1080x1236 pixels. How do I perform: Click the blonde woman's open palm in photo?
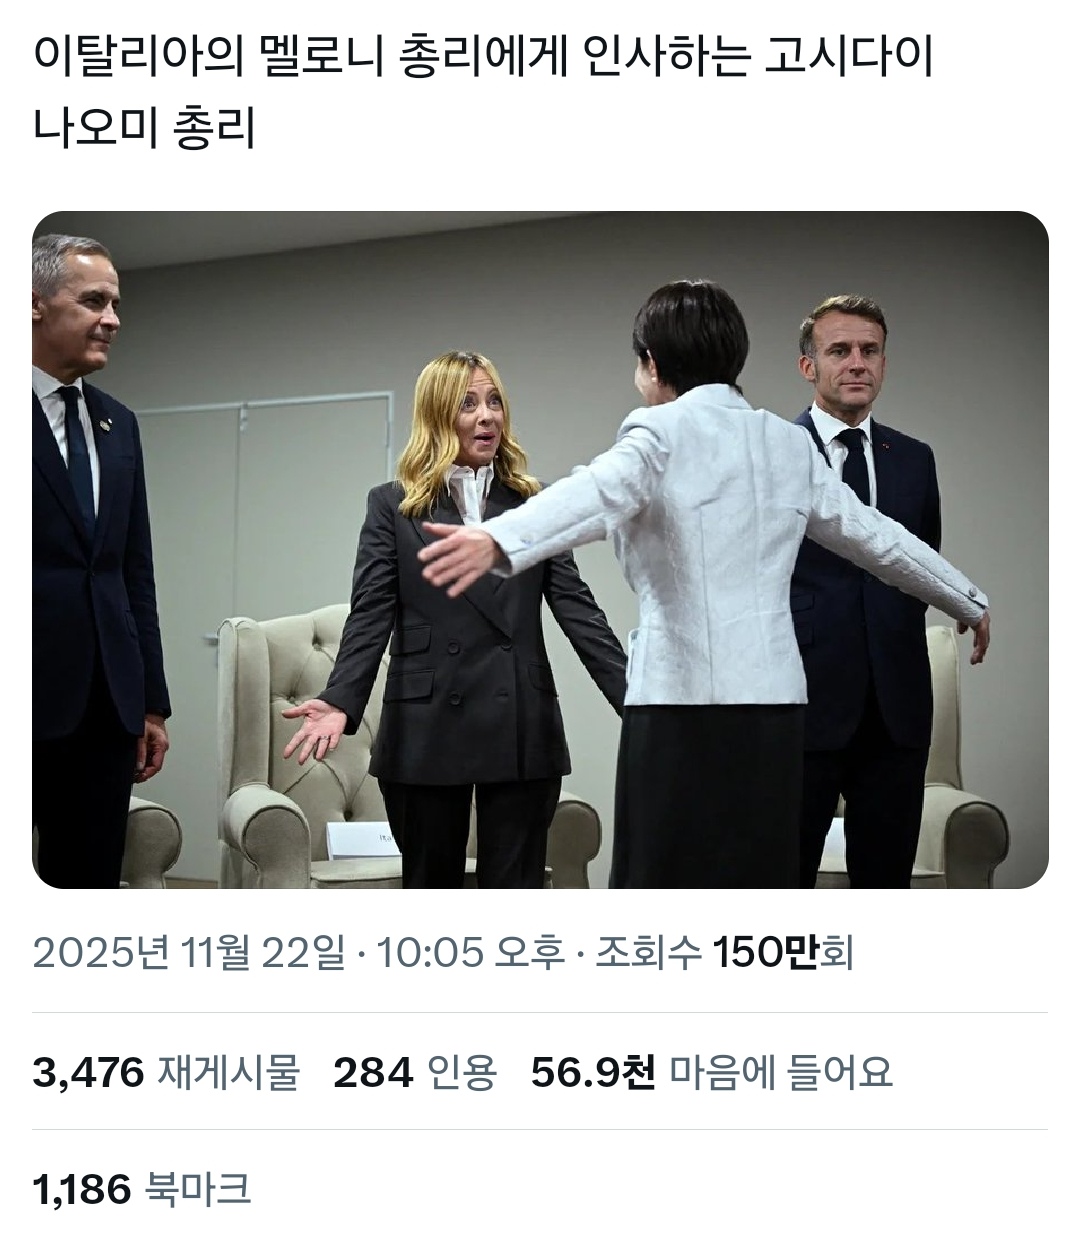[313, 728]
